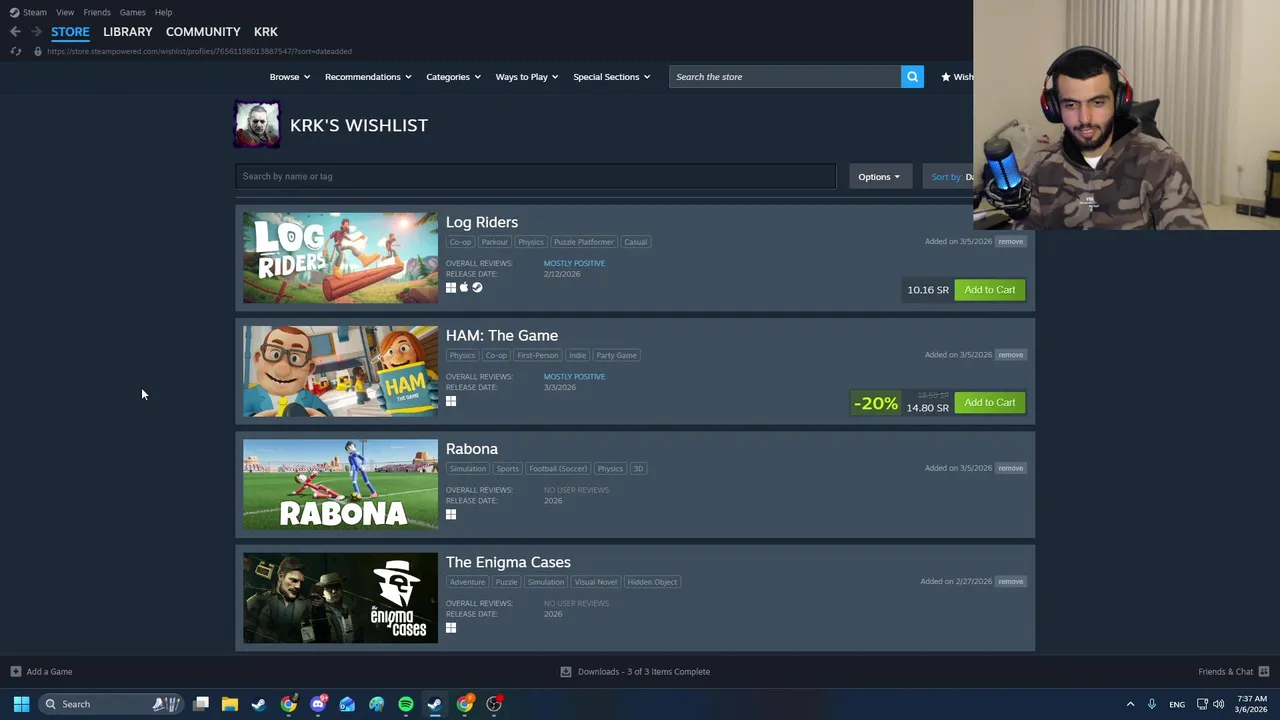Click the Football (Soccer) tag on Rabona
The height and width of the screenshot is (720, 1280).
(558, 468)
